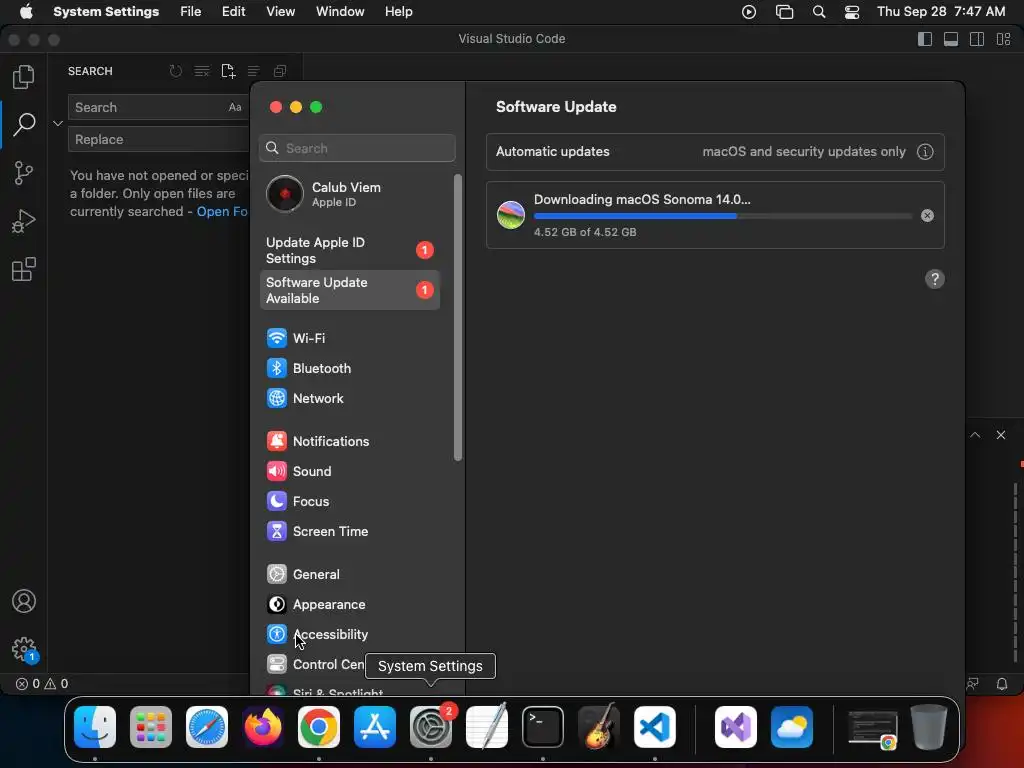
Task: Close the VS Code bottom panel
Action: point(1000,435)
